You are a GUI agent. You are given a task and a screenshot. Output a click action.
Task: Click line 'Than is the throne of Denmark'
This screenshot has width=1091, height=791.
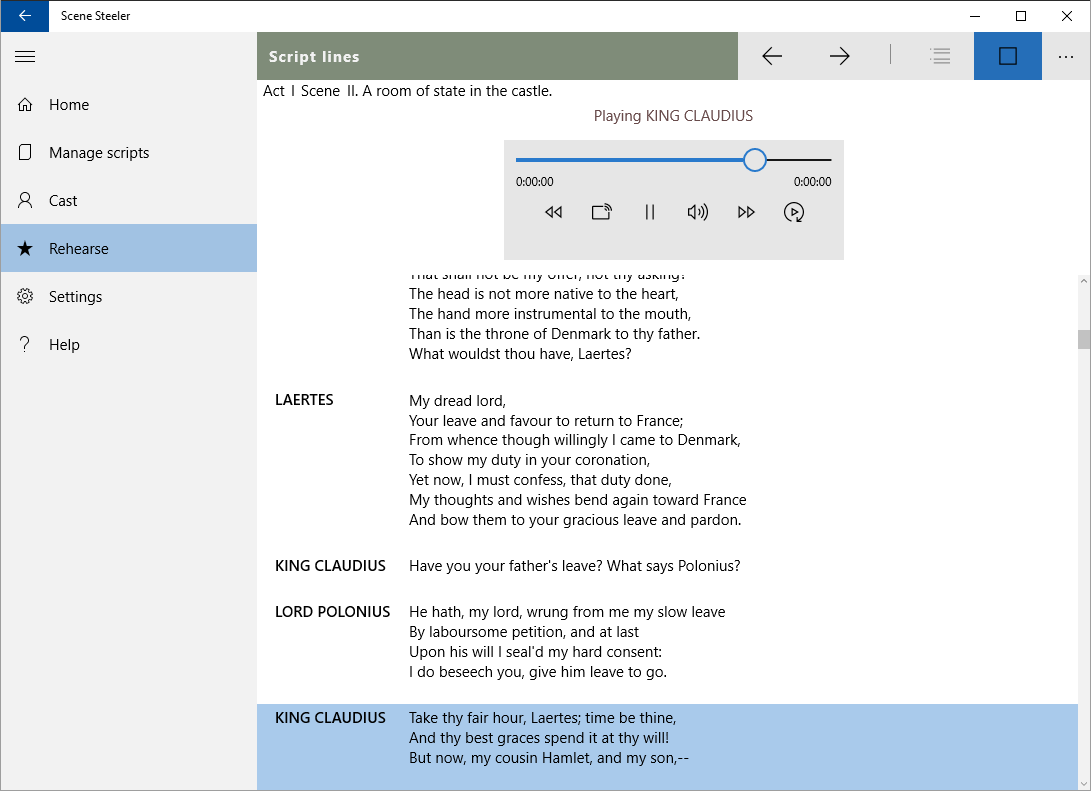pos(555,334)
